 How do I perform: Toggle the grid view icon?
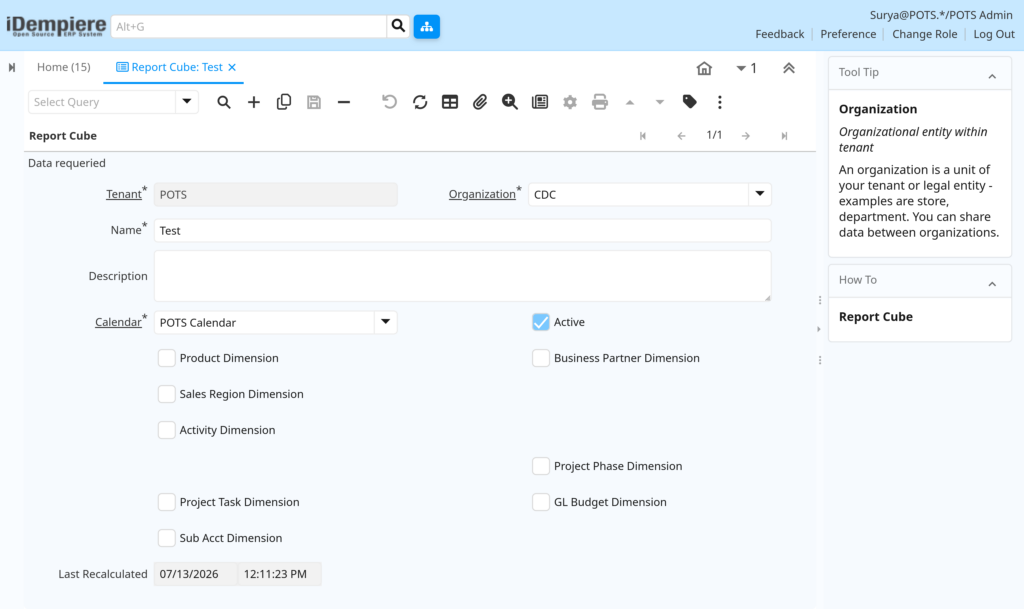point(450,102)
